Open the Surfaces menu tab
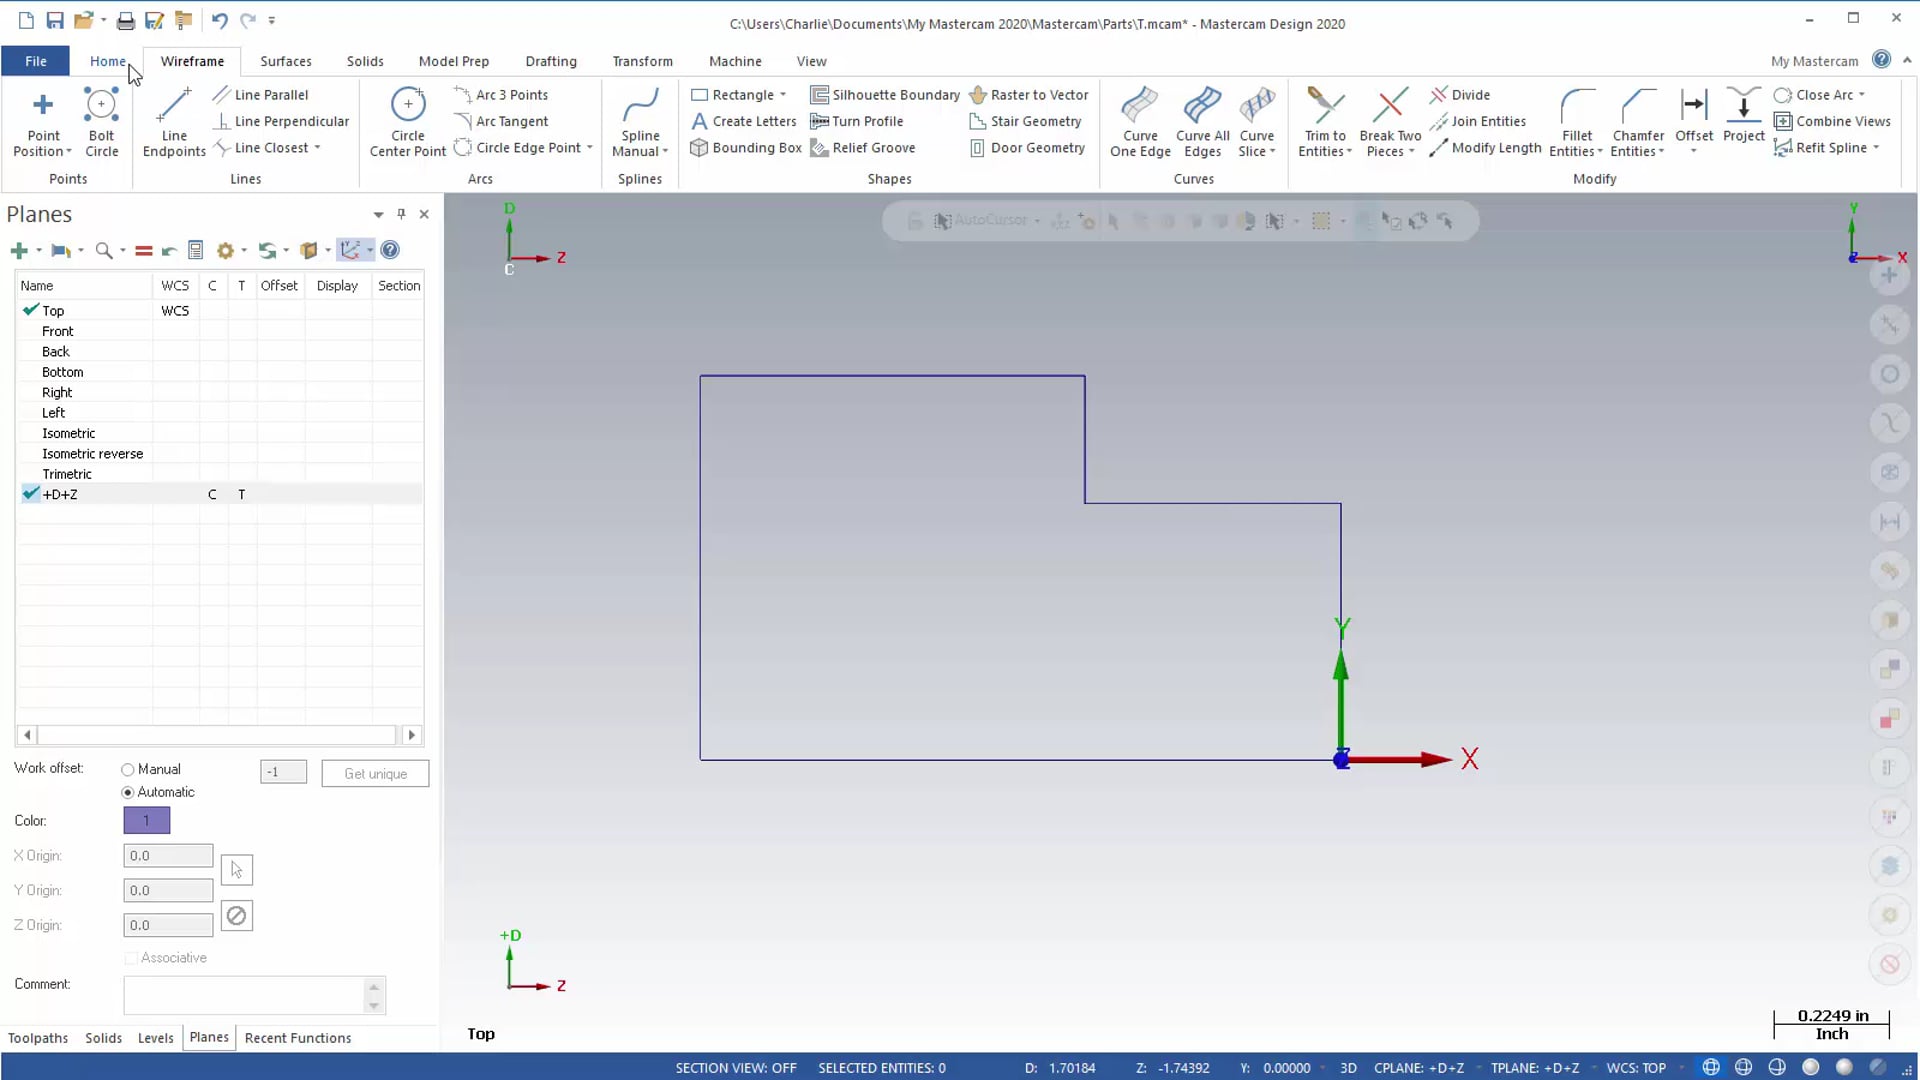 point(285,61)
